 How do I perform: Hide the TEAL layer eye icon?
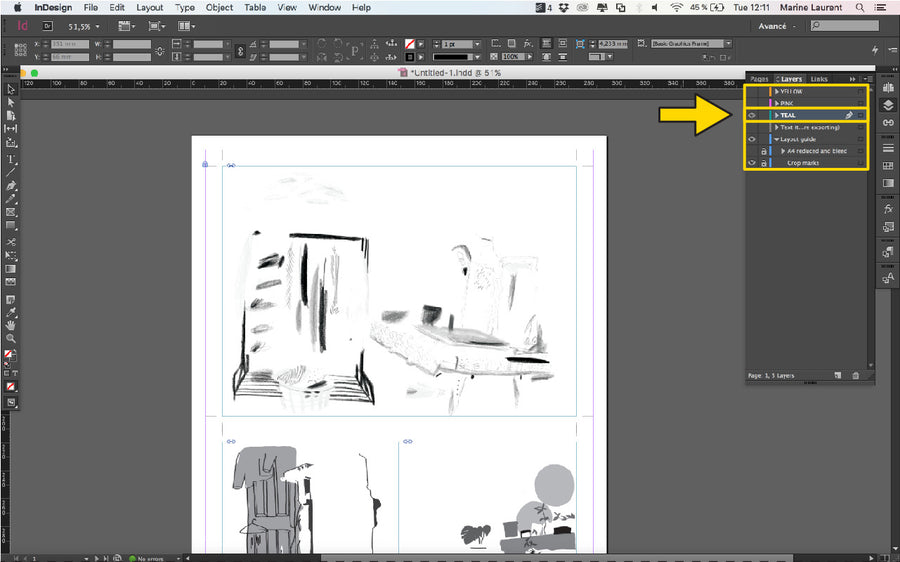click(751, 115)
